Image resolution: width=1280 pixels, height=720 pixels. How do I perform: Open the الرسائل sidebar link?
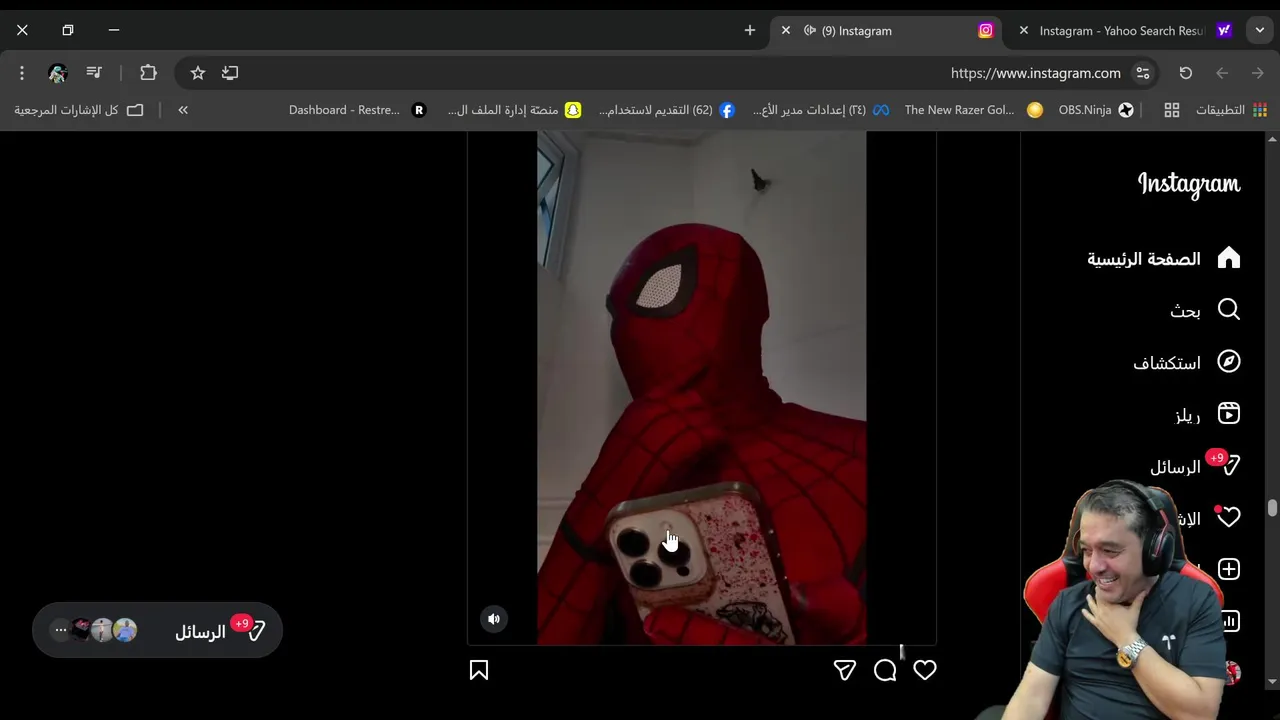pyautogui.click(x=1175, y=467)
